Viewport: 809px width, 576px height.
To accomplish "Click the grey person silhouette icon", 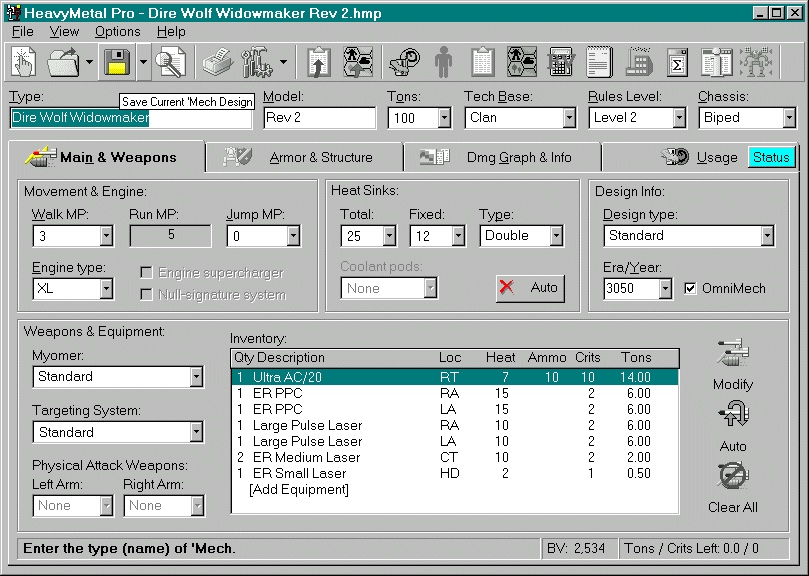I will point(443,62).
